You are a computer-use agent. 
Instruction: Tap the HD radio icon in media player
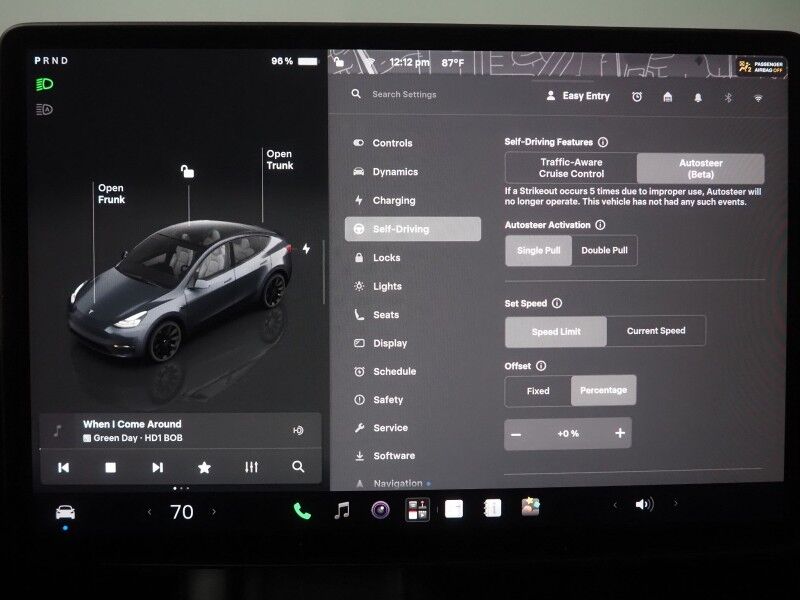(298, 431)
